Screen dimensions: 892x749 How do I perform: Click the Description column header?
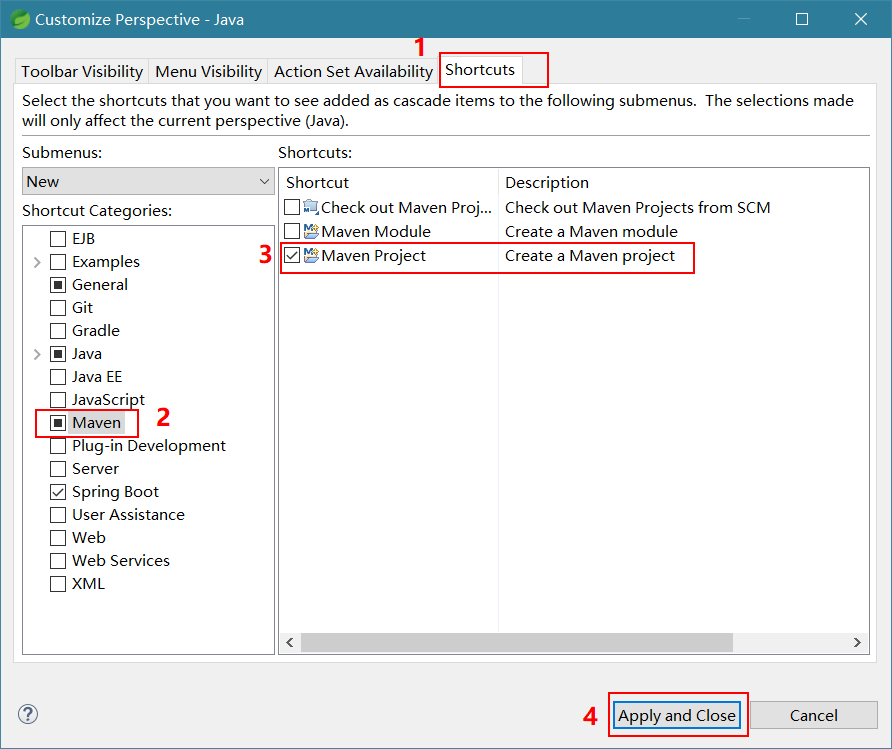click(684, 183)
